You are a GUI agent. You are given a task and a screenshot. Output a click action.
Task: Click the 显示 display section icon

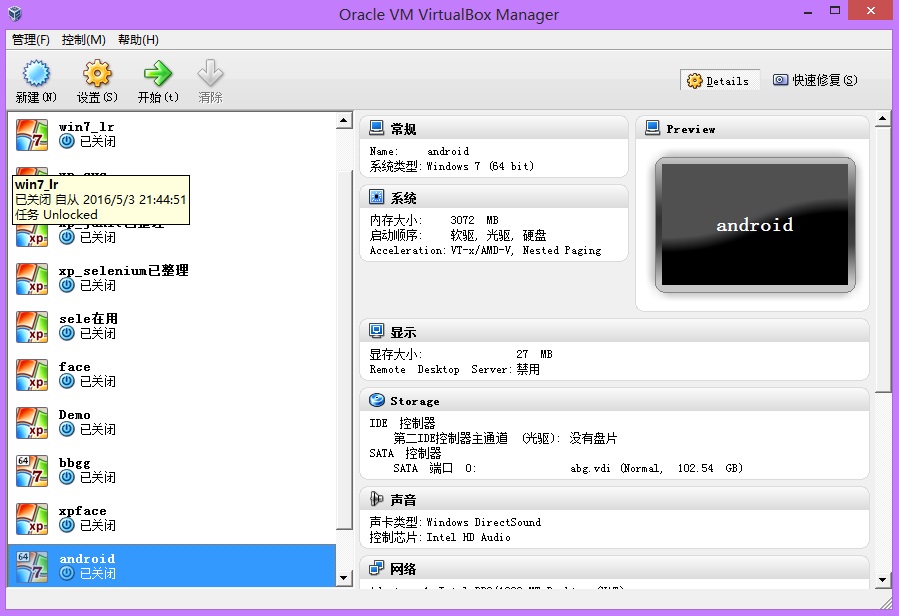pyautogui.click(x=377, y=331)
